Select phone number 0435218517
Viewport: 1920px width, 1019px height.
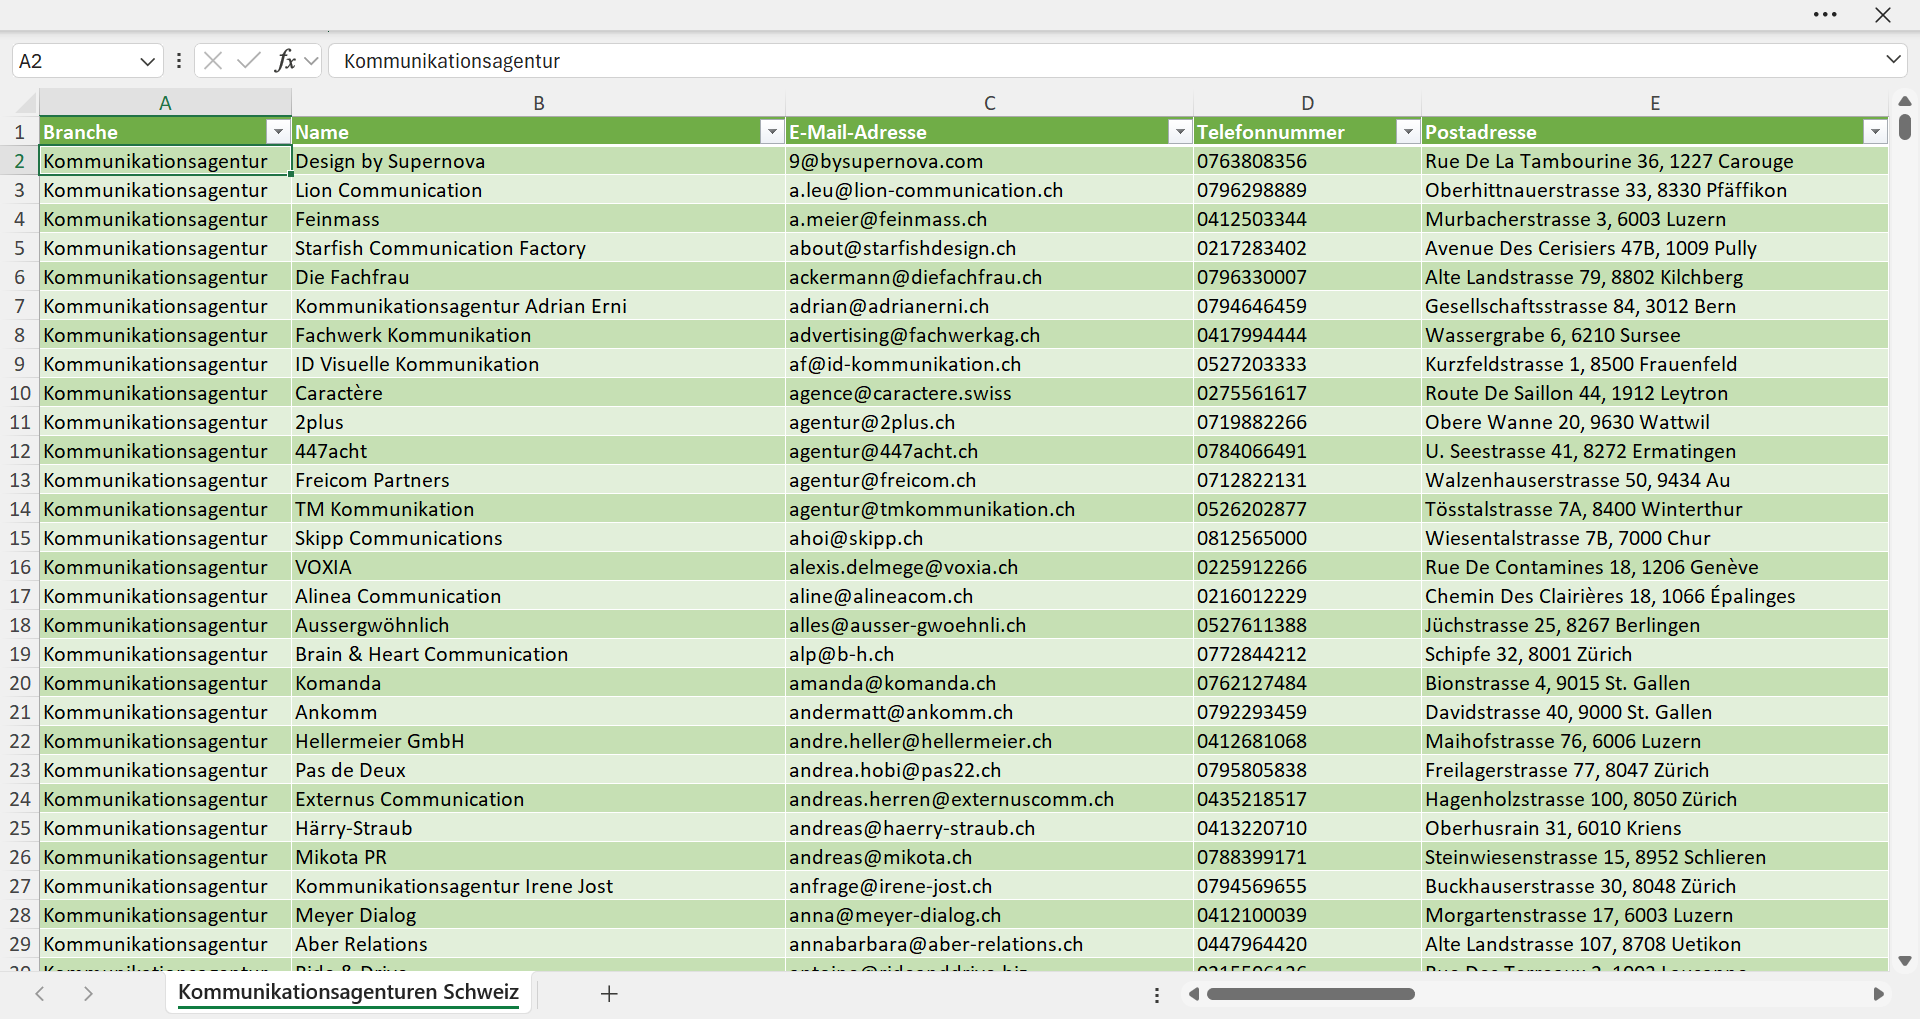point(1307,799)
